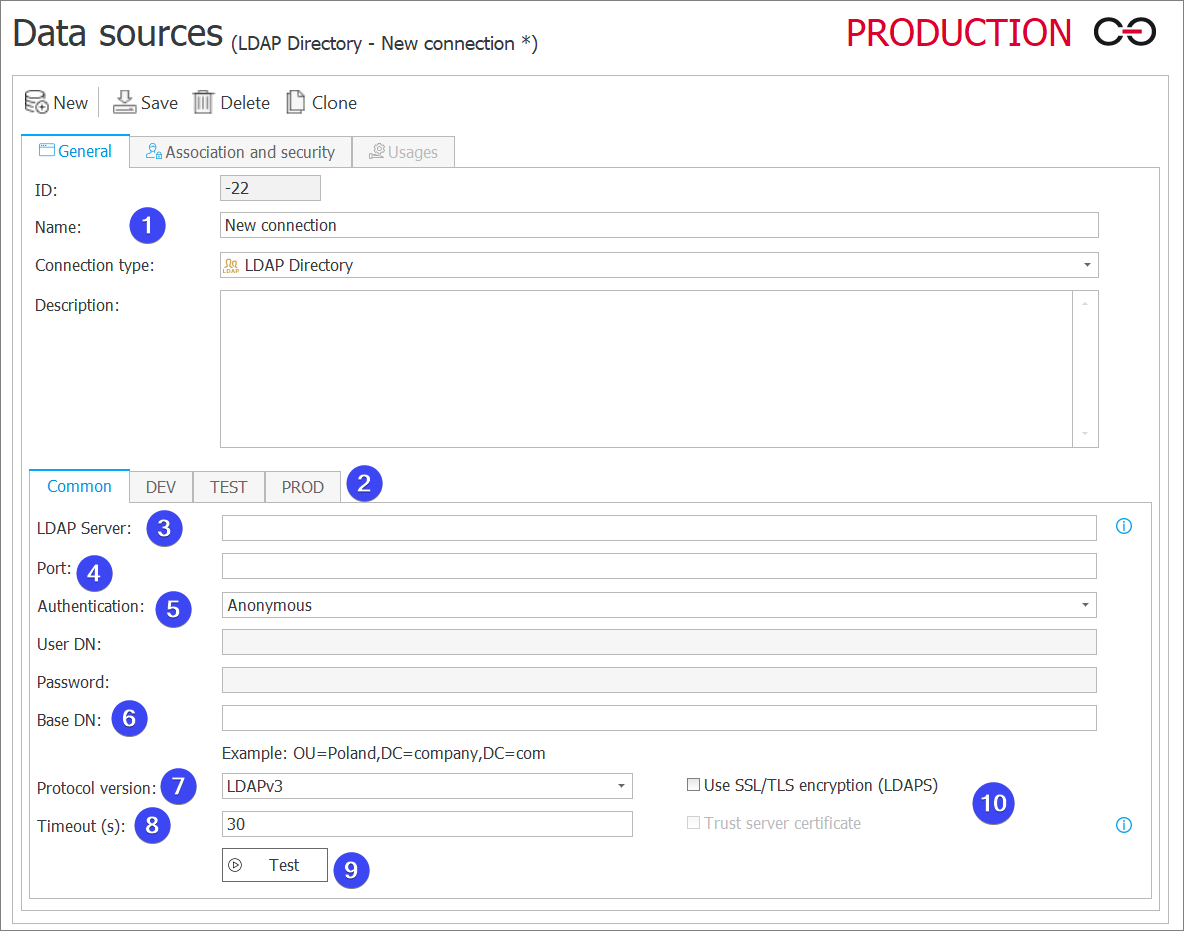1184x931 pixels.
Task: Open Association and security tab
Action: click(x=240, y=152)
